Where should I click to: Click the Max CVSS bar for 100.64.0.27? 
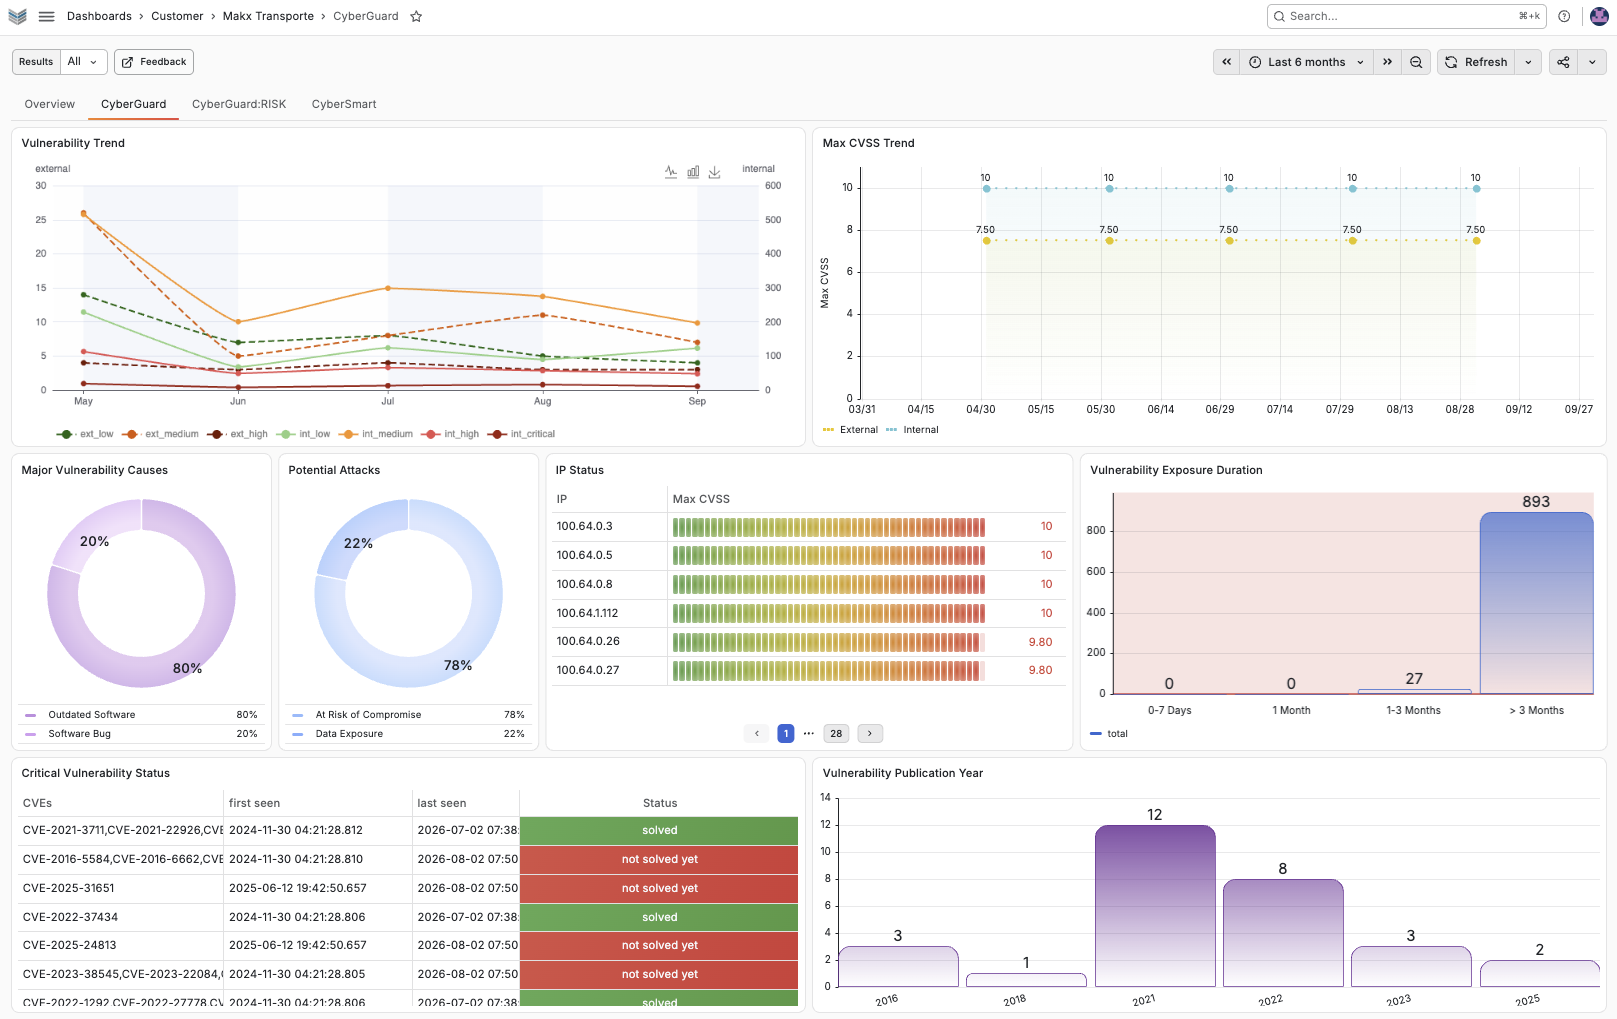tap(829, 670)
